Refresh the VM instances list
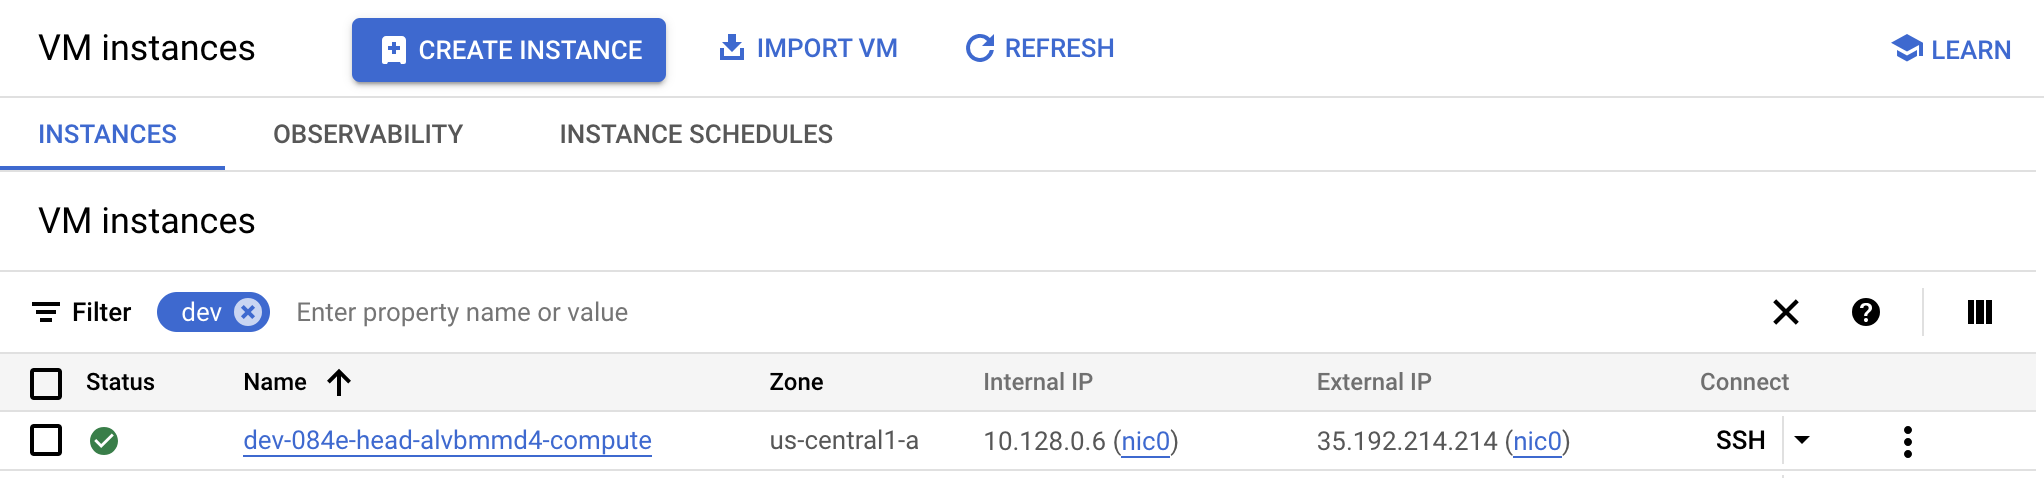Image resolution: width=2044 pixels, height=478 pixels. click(1039, 48)
